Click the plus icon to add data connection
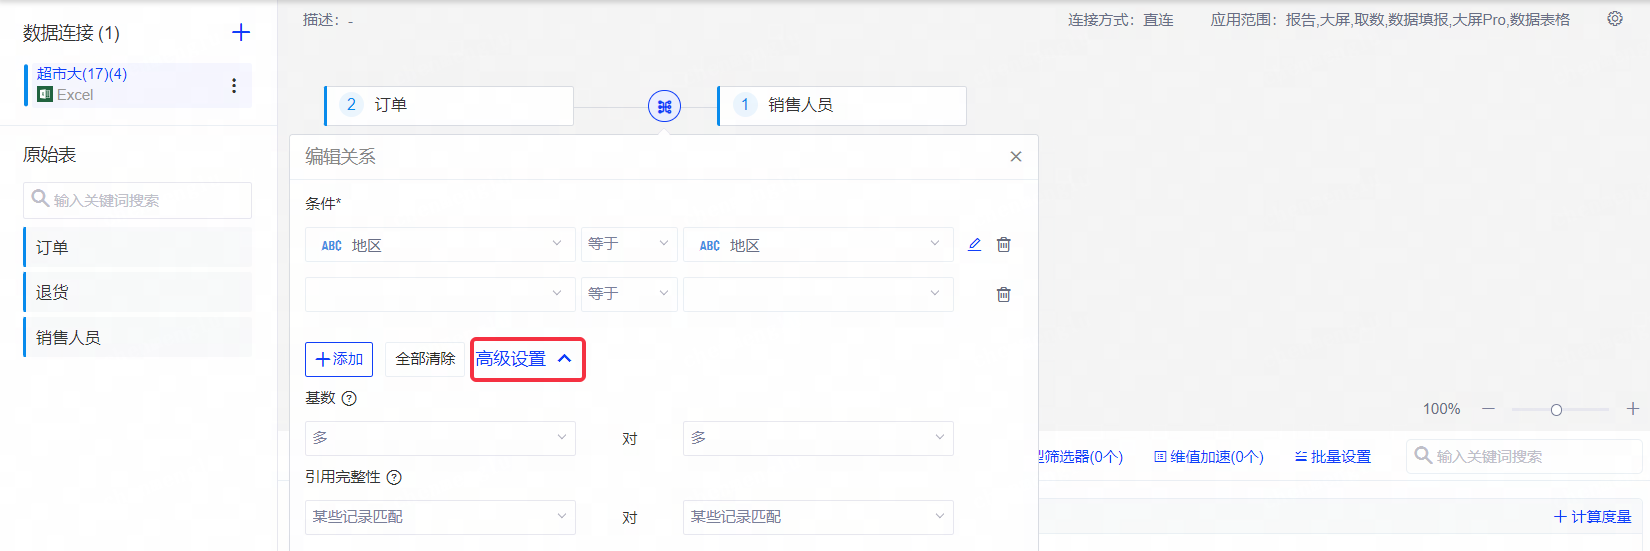Viewport: 1650px width, 551px height. [241, 33]
